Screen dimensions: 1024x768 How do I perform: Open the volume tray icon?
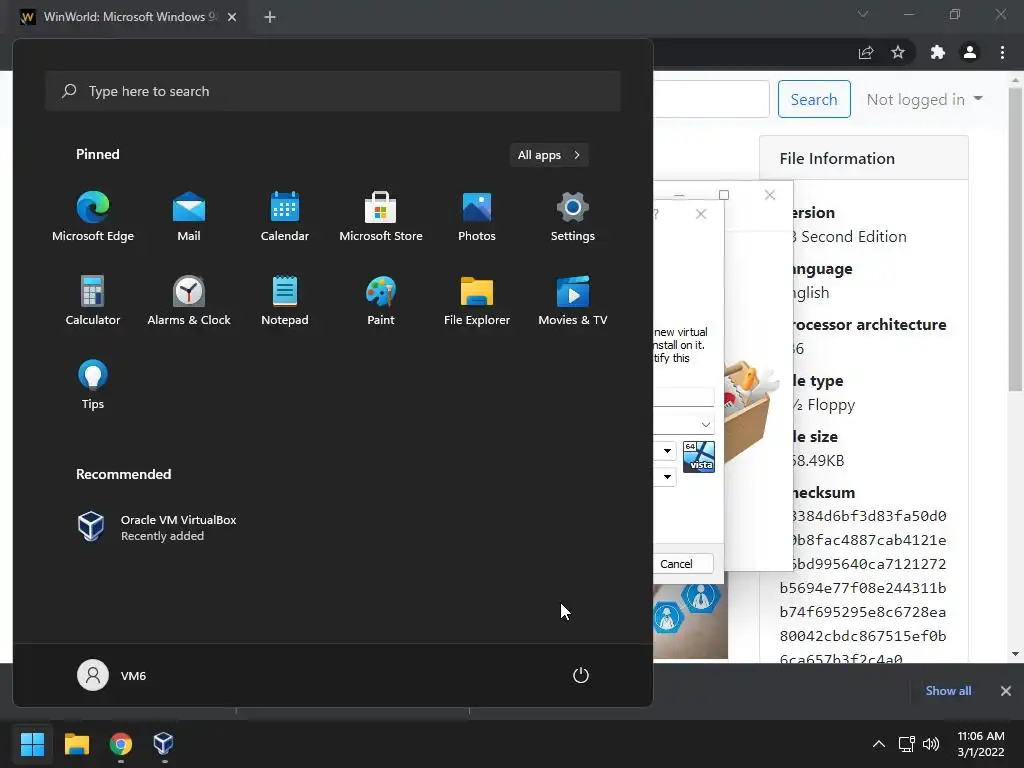pos(931,744)
